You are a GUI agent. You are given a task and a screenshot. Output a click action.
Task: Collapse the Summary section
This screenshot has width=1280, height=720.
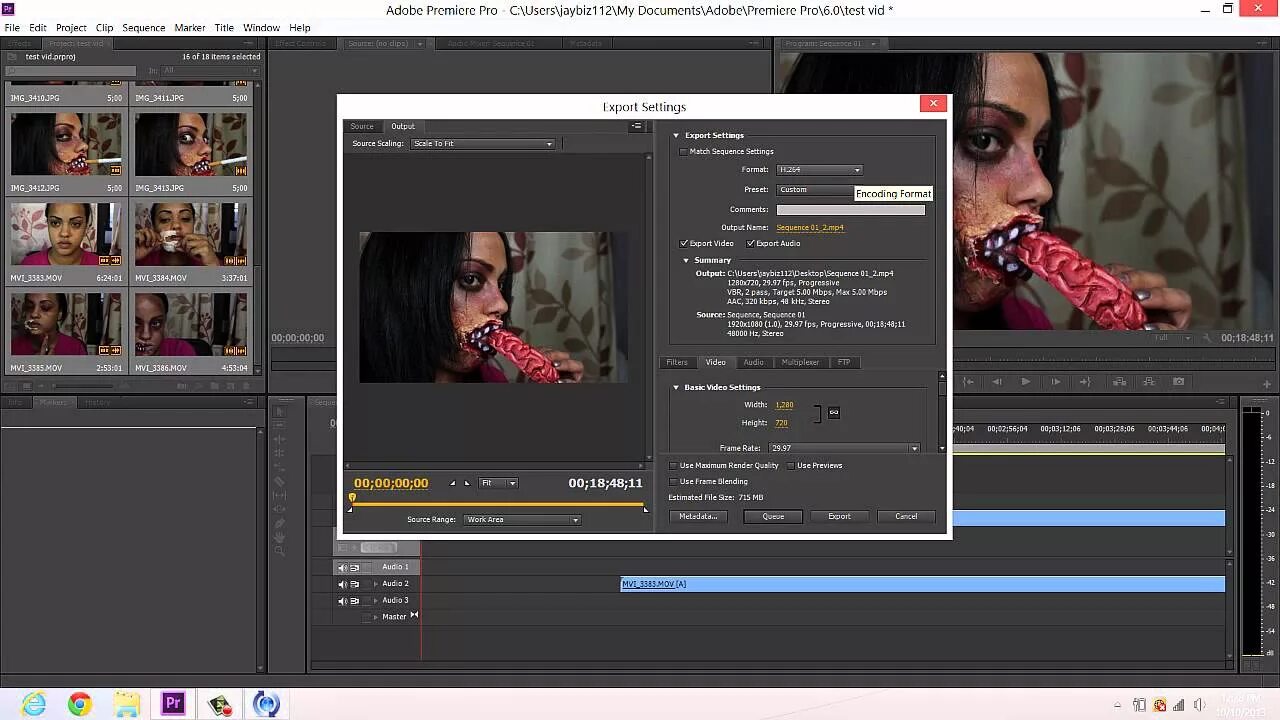tap(686, 261)
